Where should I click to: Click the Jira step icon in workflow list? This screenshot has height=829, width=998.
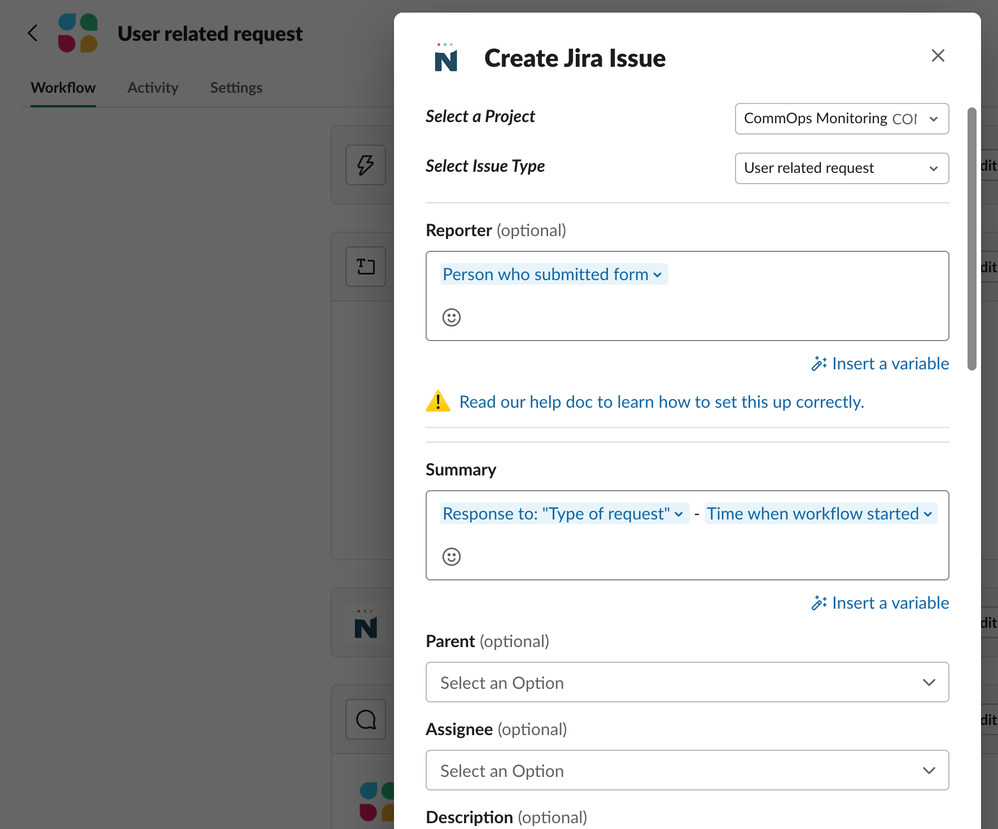click(365, 623)
